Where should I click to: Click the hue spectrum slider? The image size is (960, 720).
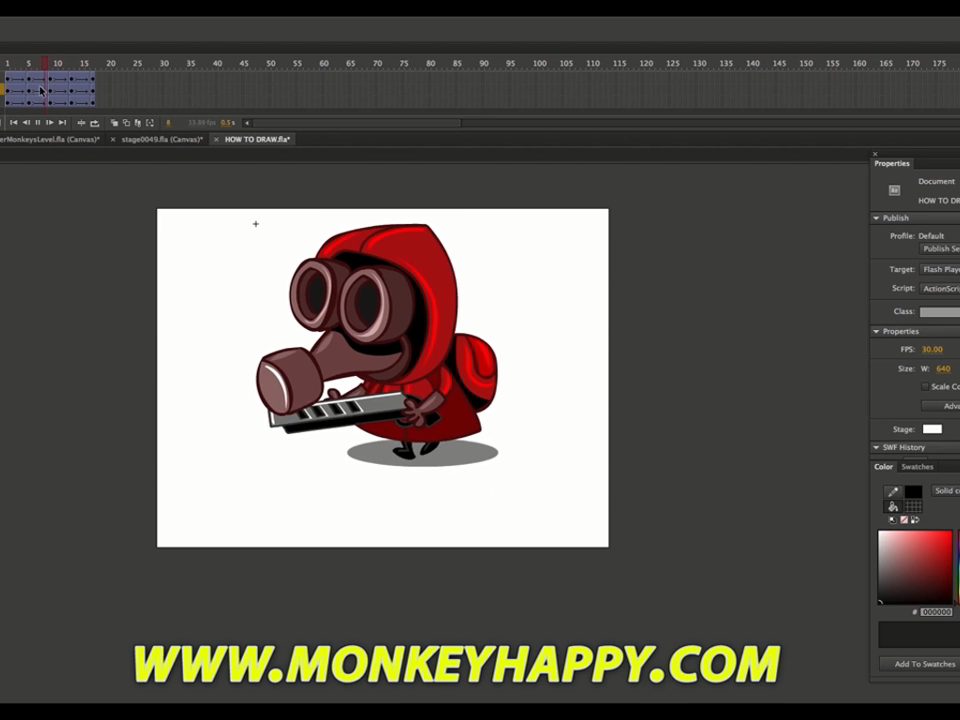pyautogui.click(x=958, y=567)
